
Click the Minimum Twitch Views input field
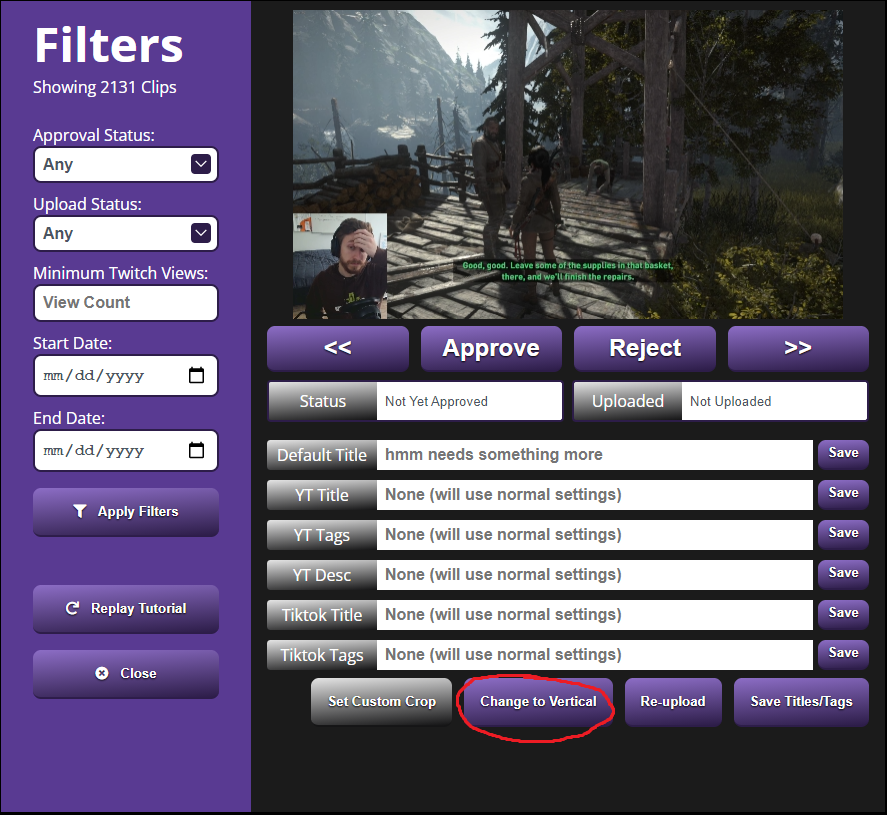[126, 303]
